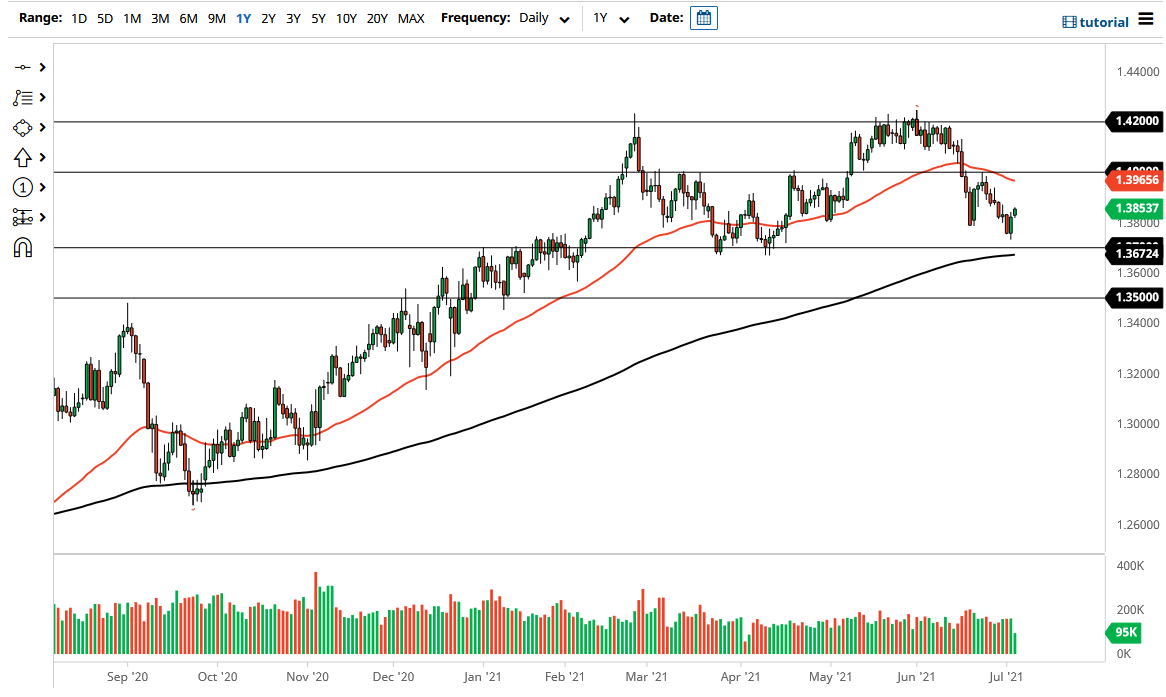Set range to 6M
The image size is (1166, 697).
(x=188, y=19)
